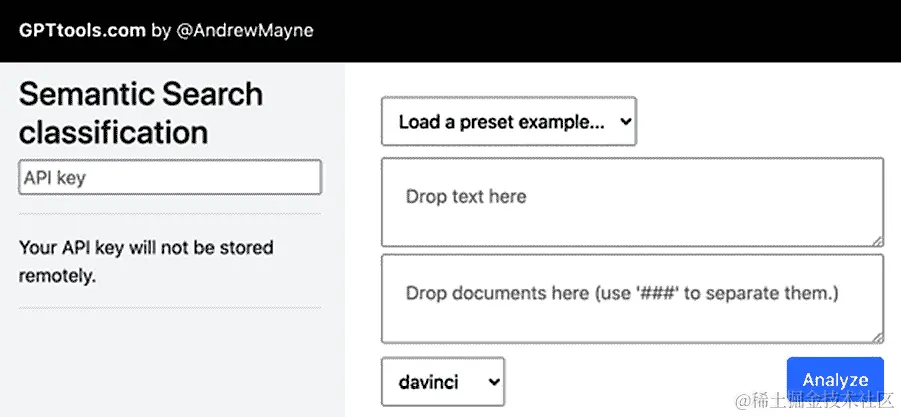Click the '###' separator hint in documents box
This screenshot has height=417, width=901.
[649, 294]
